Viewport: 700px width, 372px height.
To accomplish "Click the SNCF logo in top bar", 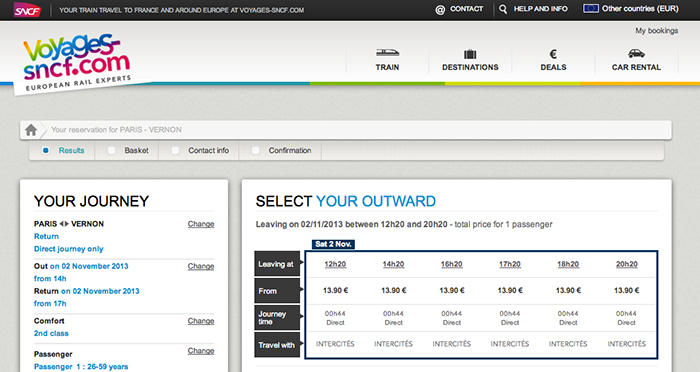I will [x=27, y=10].
